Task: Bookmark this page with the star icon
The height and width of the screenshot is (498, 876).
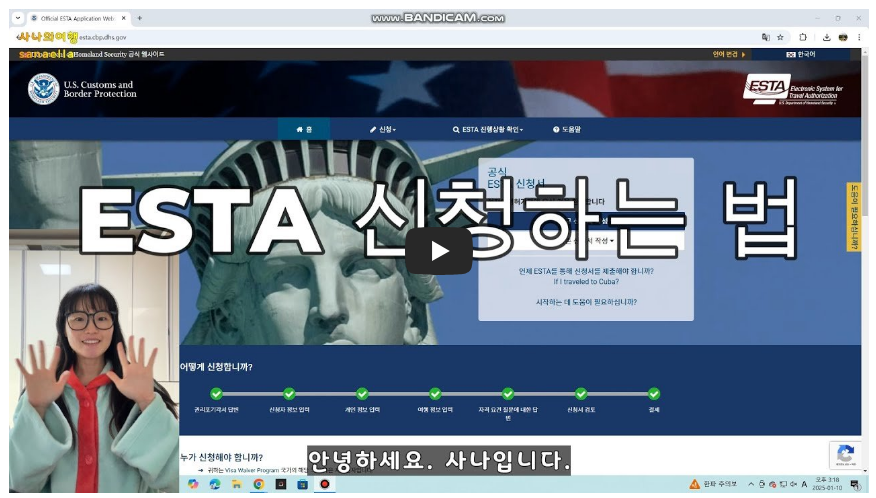Action: click(x=780, y=37)
